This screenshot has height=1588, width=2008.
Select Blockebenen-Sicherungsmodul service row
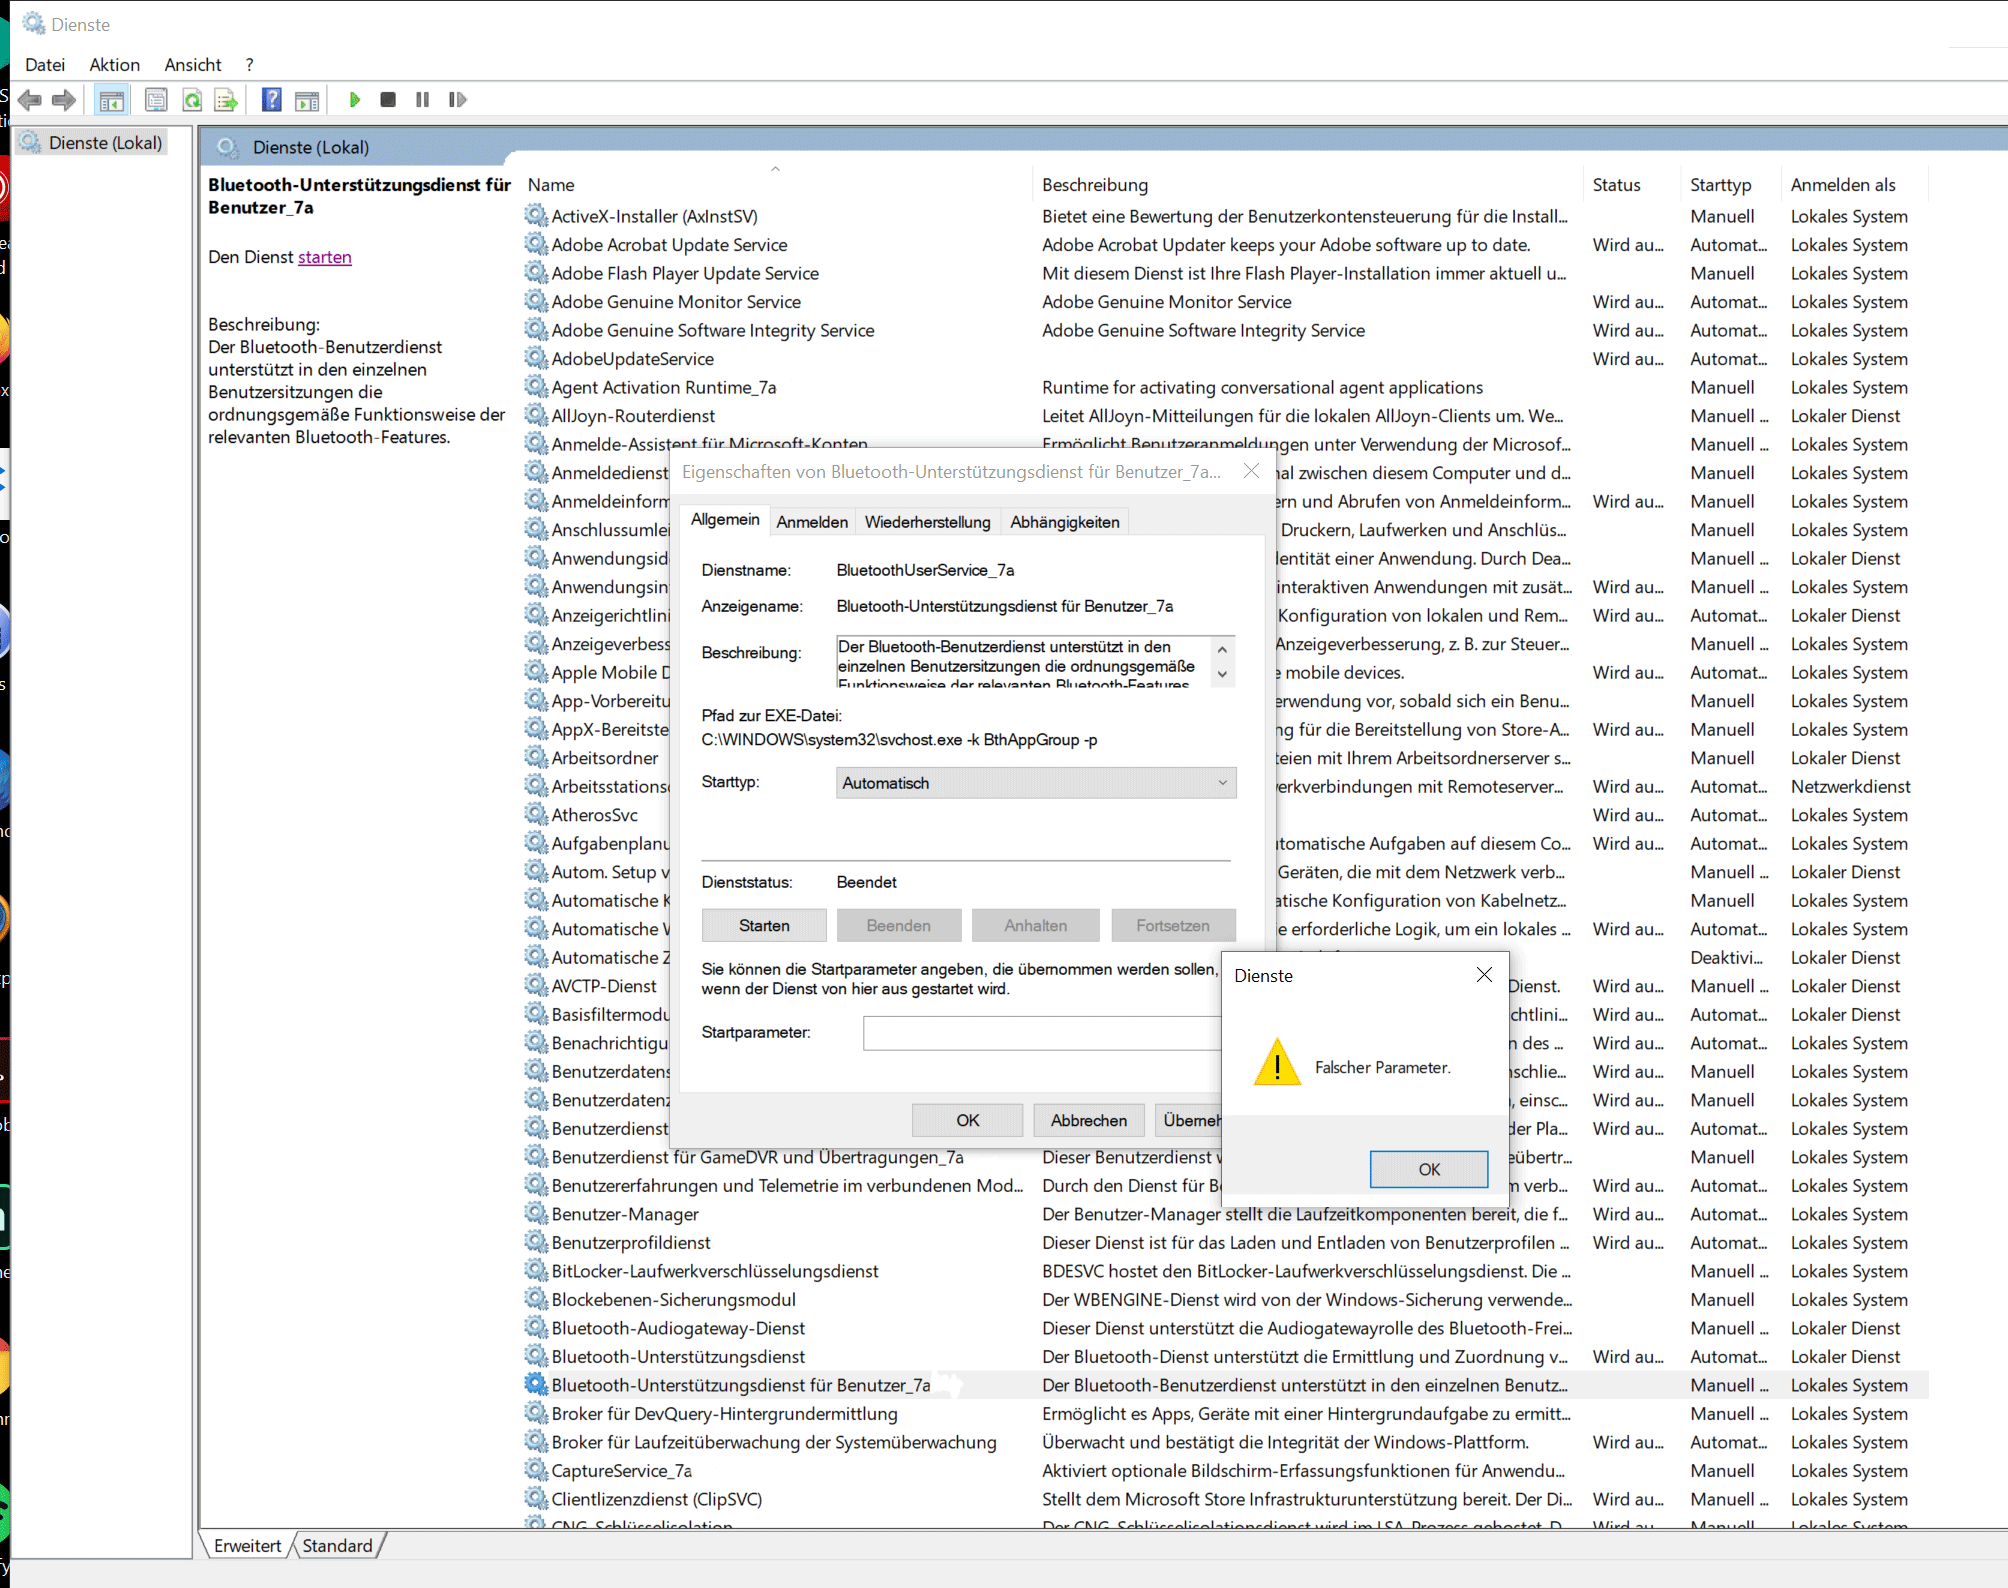(1225, 1299)
